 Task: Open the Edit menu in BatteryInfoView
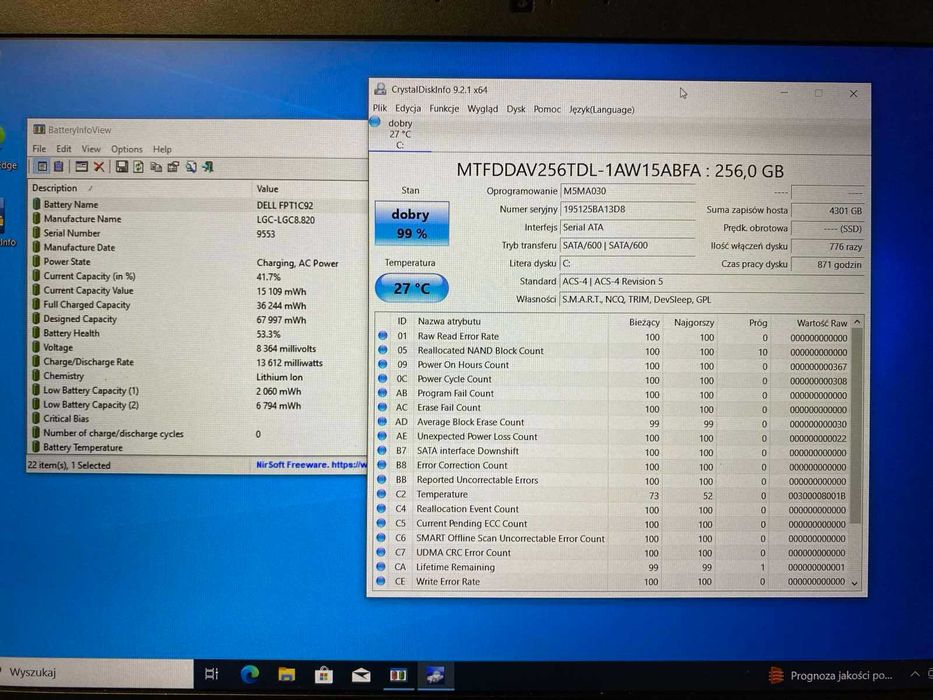[x=64, y=149]
